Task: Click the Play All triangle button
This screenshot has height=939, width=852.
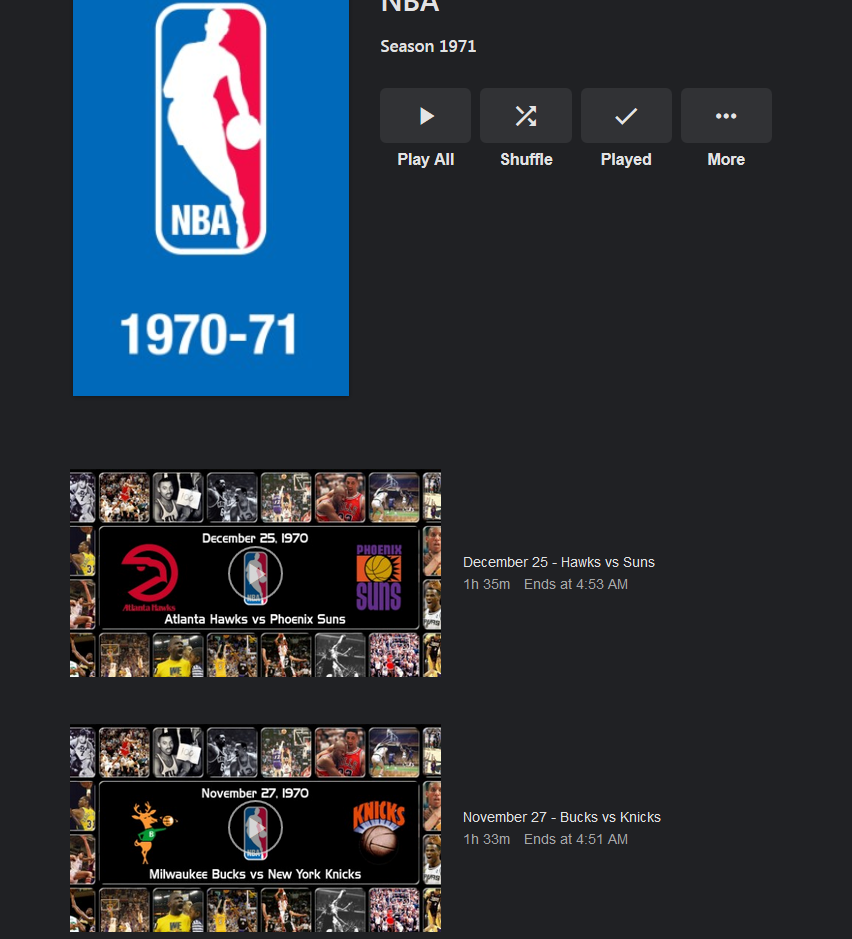Action: point(425,116)
